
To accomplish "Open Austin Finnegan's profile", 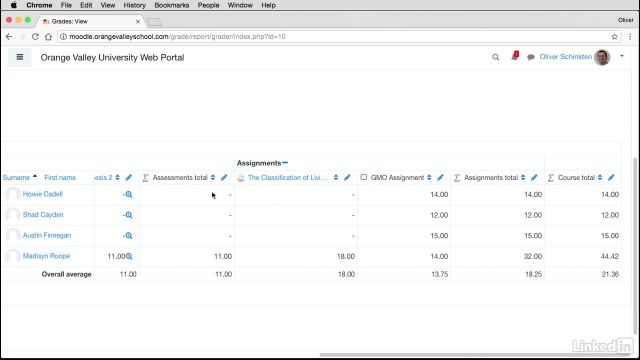I will click(x=47, y=236).
